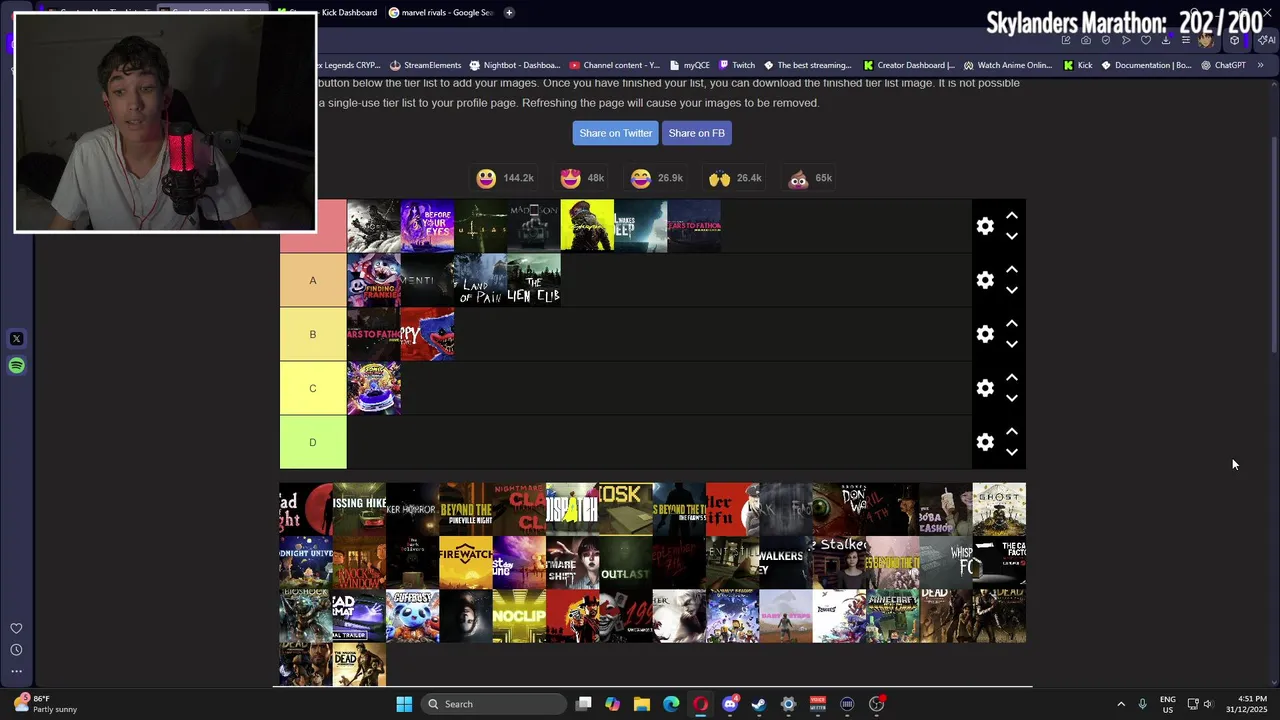Screen dimensions: 1280x720
Task: Open Nightbot Dashboard bookmark
Action: (514, 65)
